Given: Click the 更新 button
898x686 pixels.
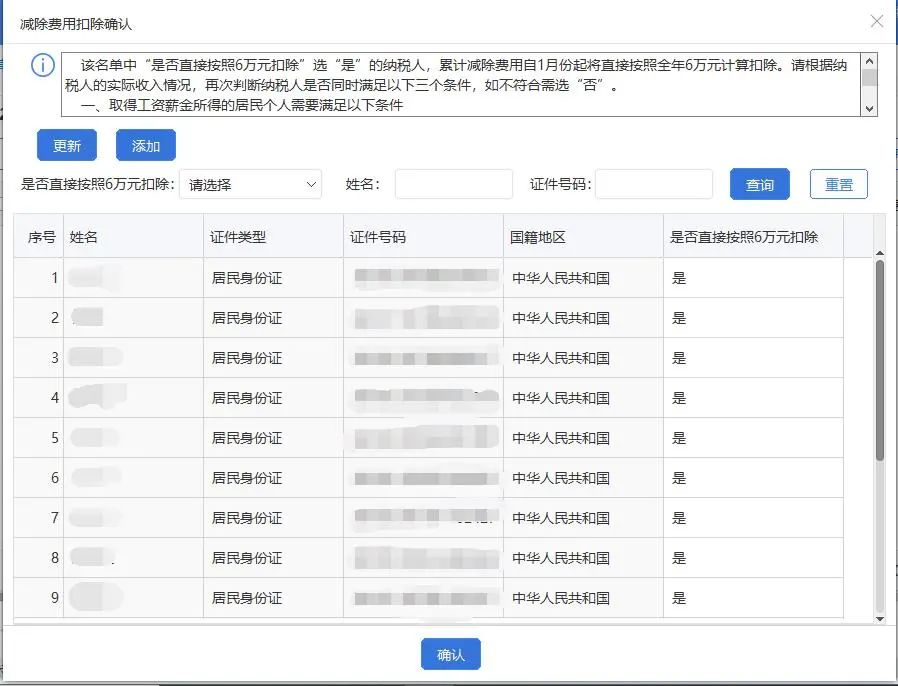Looking at the screenshot, I should click(66, 145).
